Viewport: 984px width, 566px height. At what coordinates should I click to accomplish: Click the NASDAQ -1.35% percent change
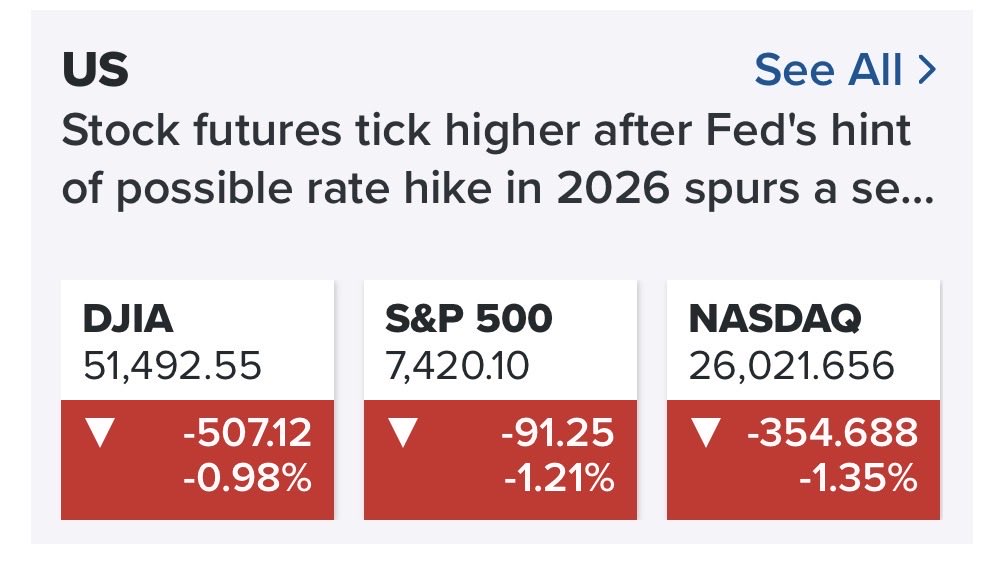coord(858,478)
